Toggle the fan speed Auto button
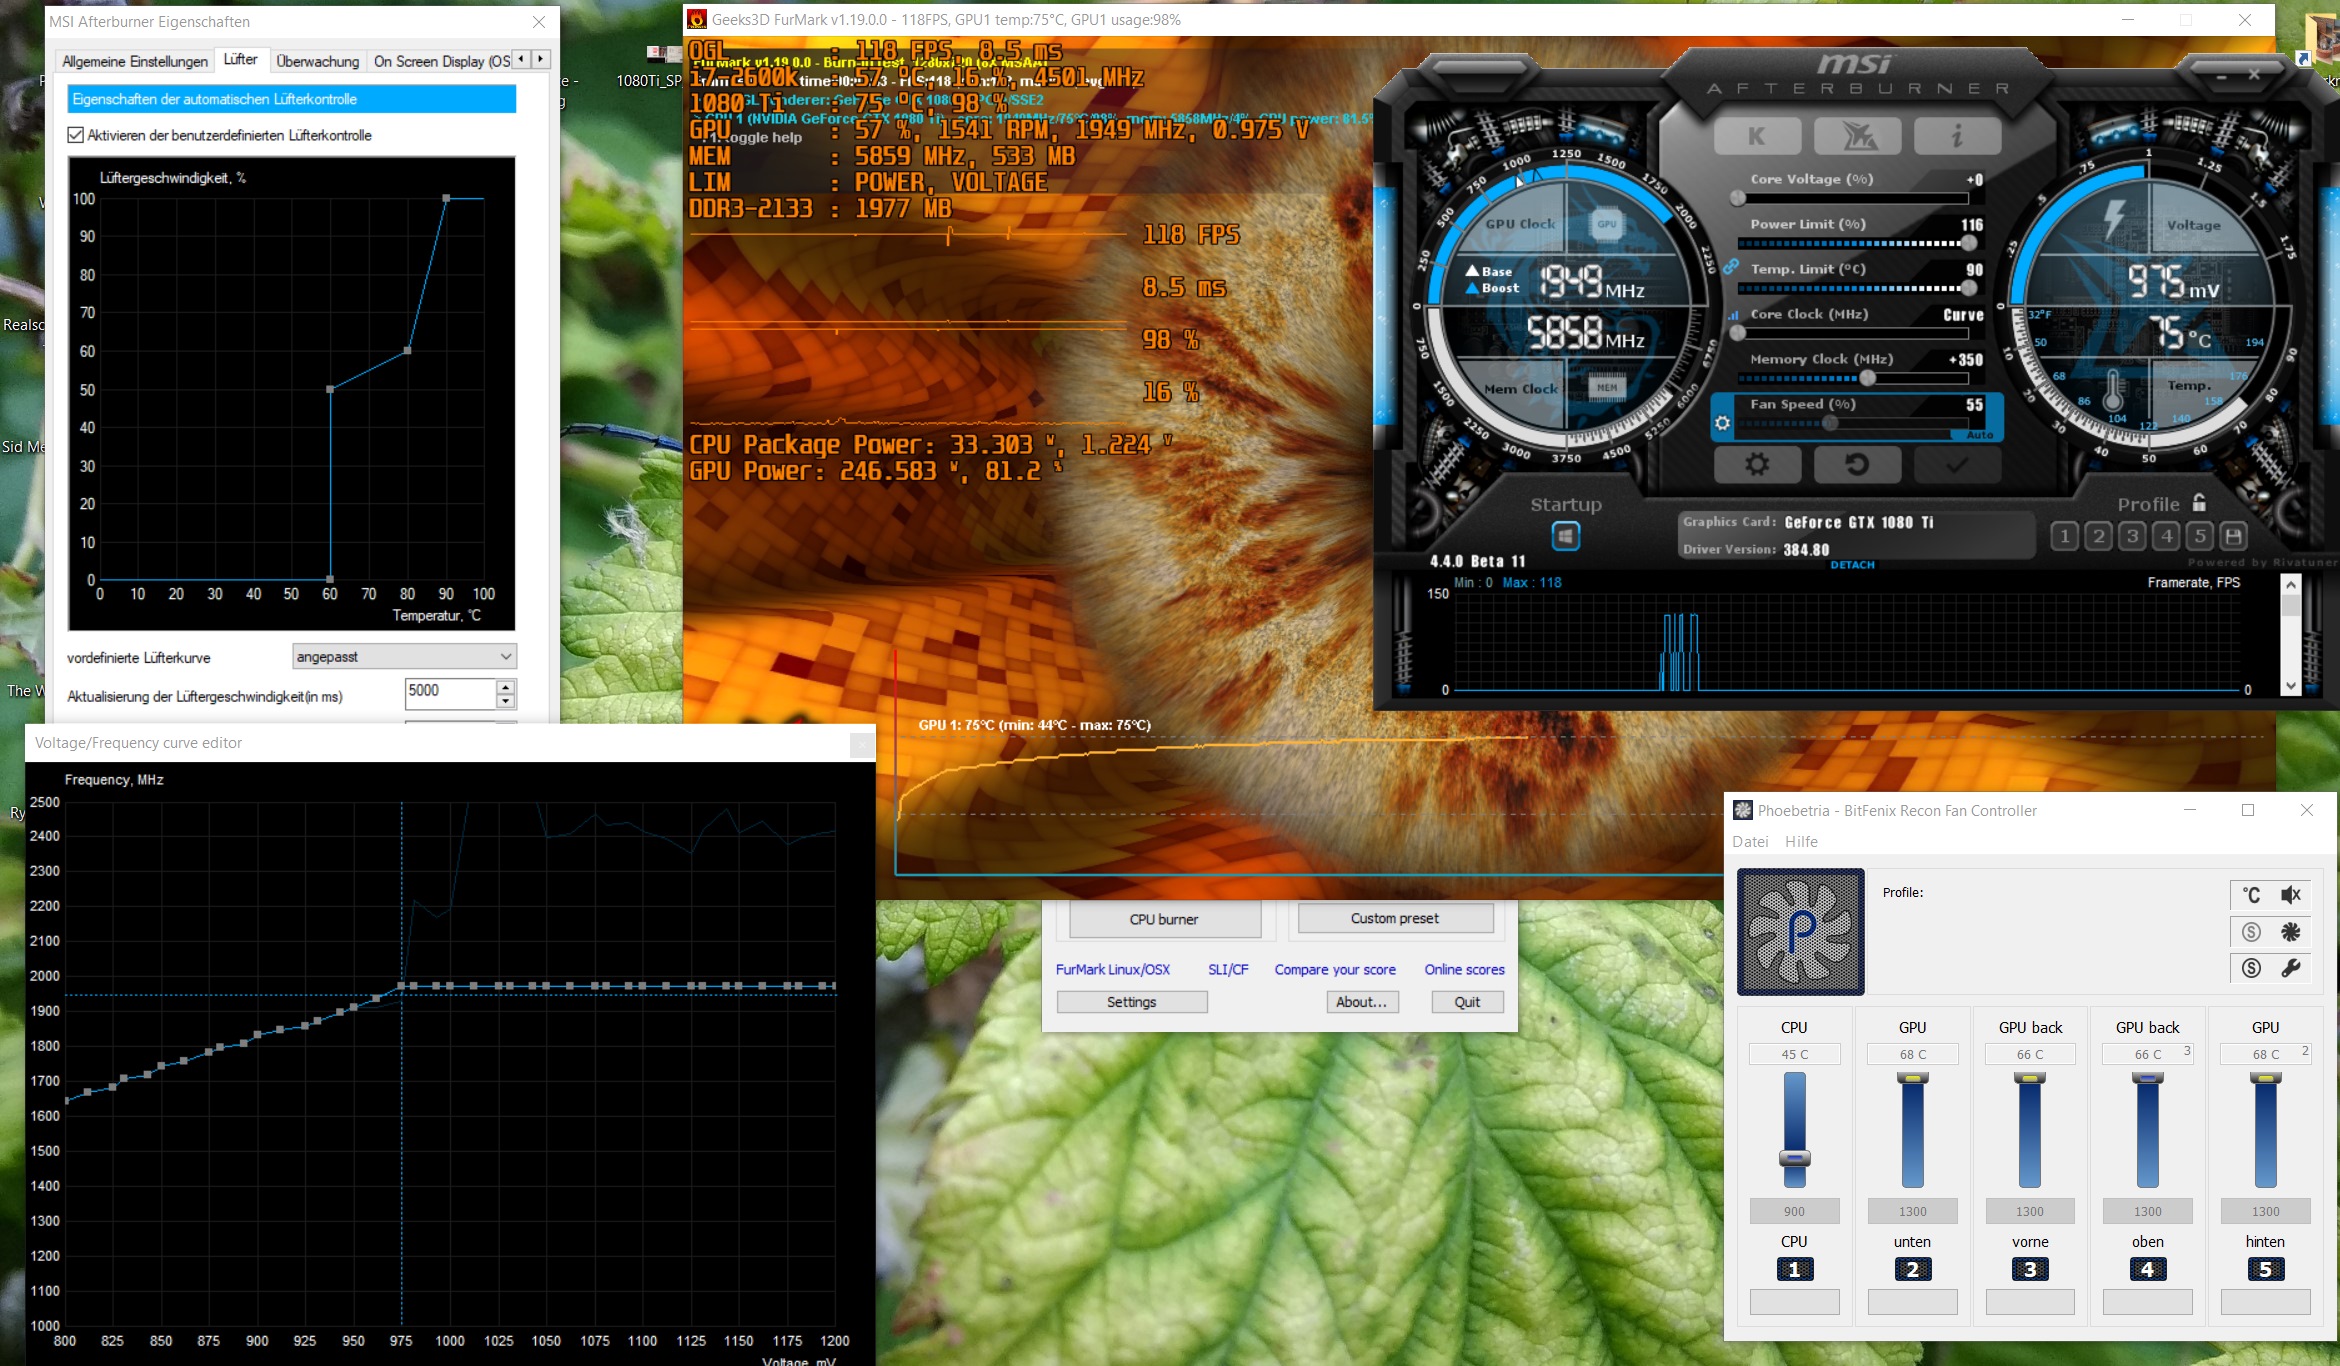This screenshot has width=2340, height=1366. 1979,435
